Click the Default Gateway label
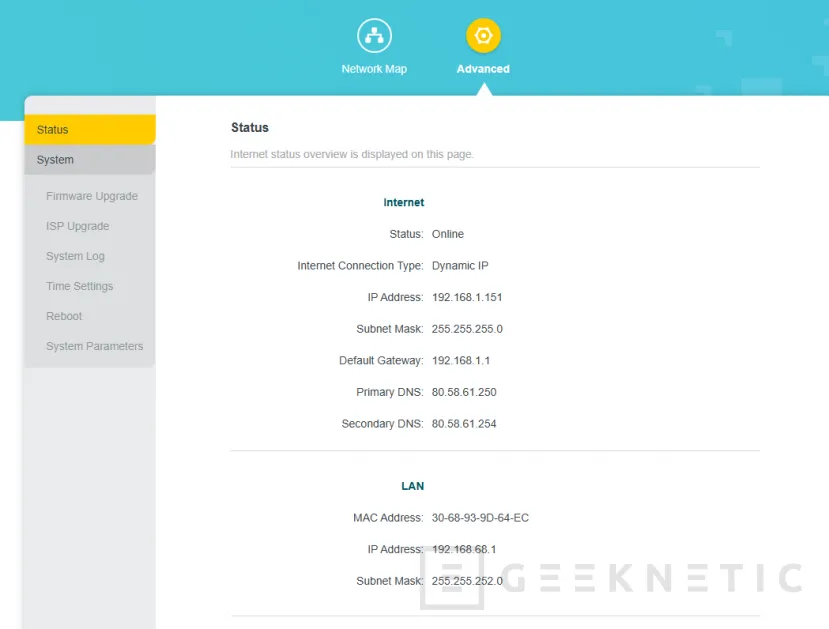 point(381,360)
